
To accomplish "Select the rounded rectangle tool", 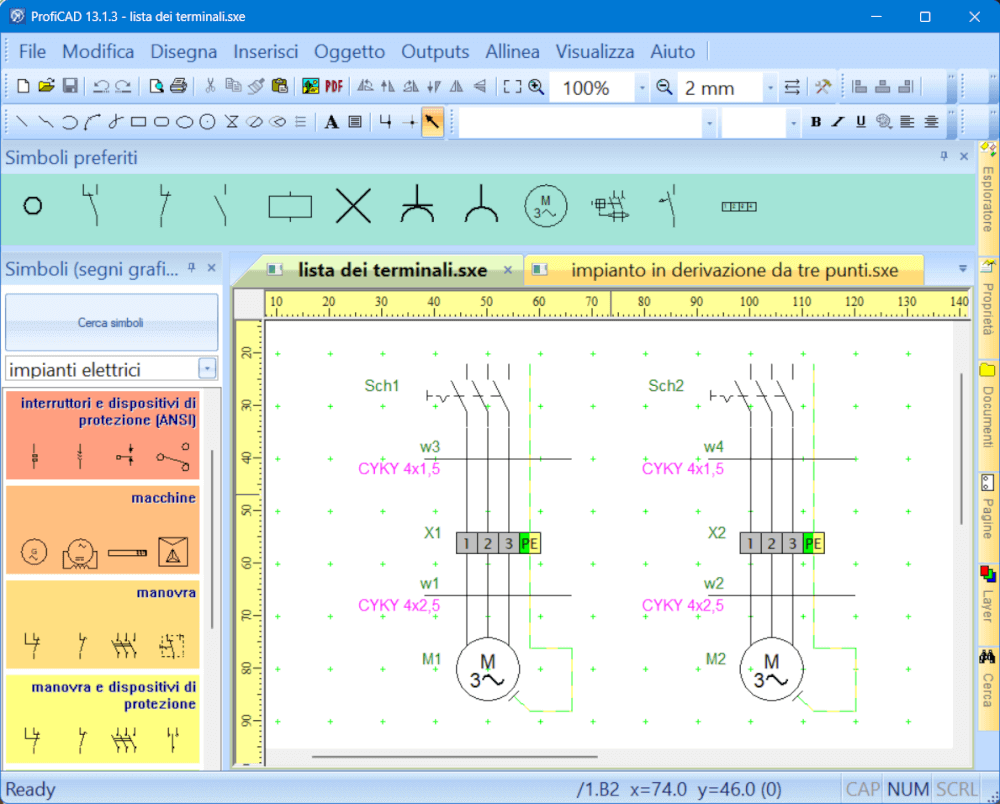I will 161,122.
